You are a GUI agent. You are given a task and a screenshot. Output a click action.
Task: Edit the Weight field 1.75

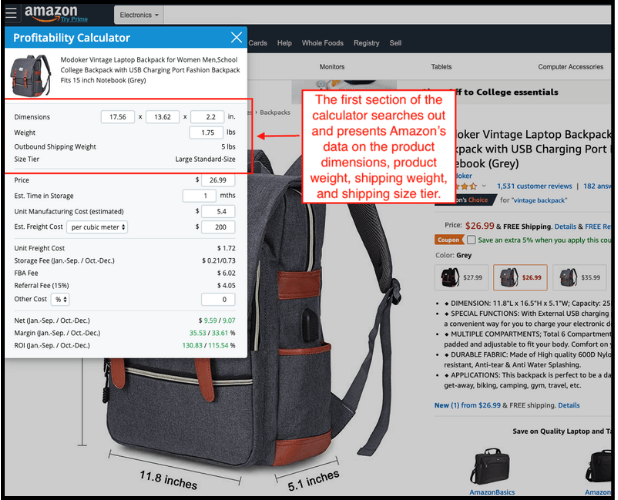pos(206,132)
